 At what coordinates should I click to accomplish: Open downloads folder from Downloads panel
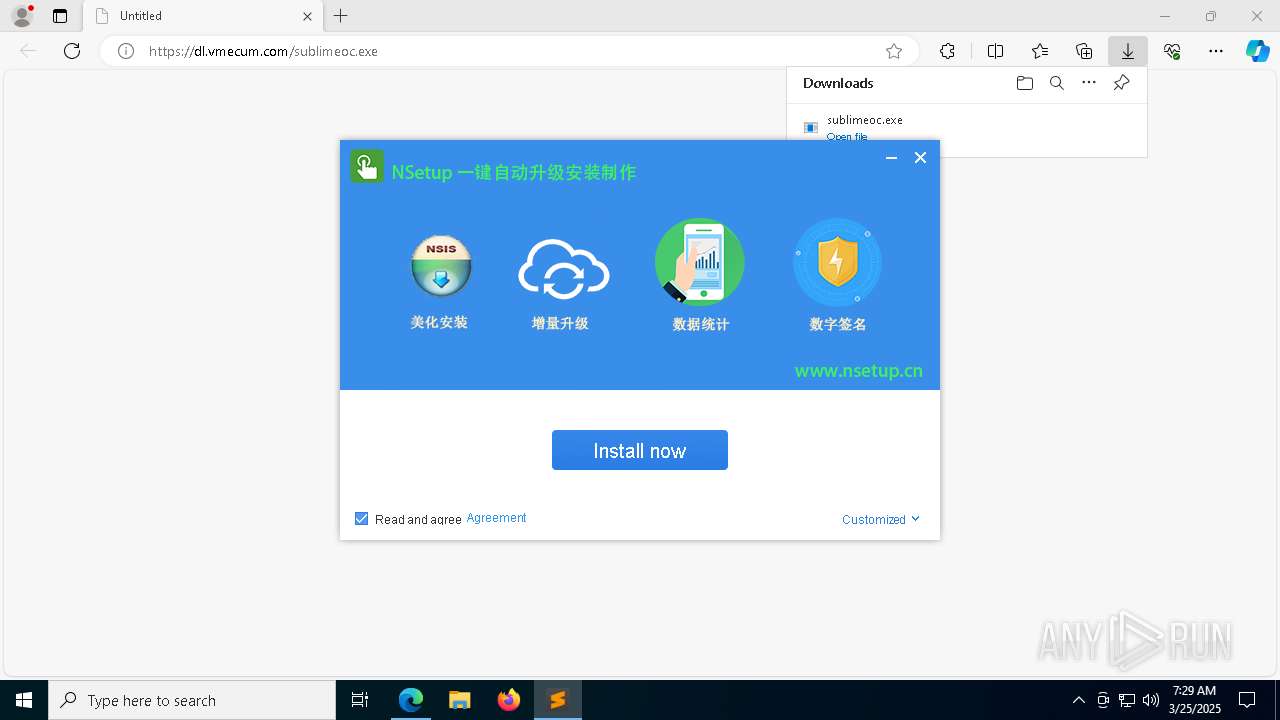[1024, 83]
